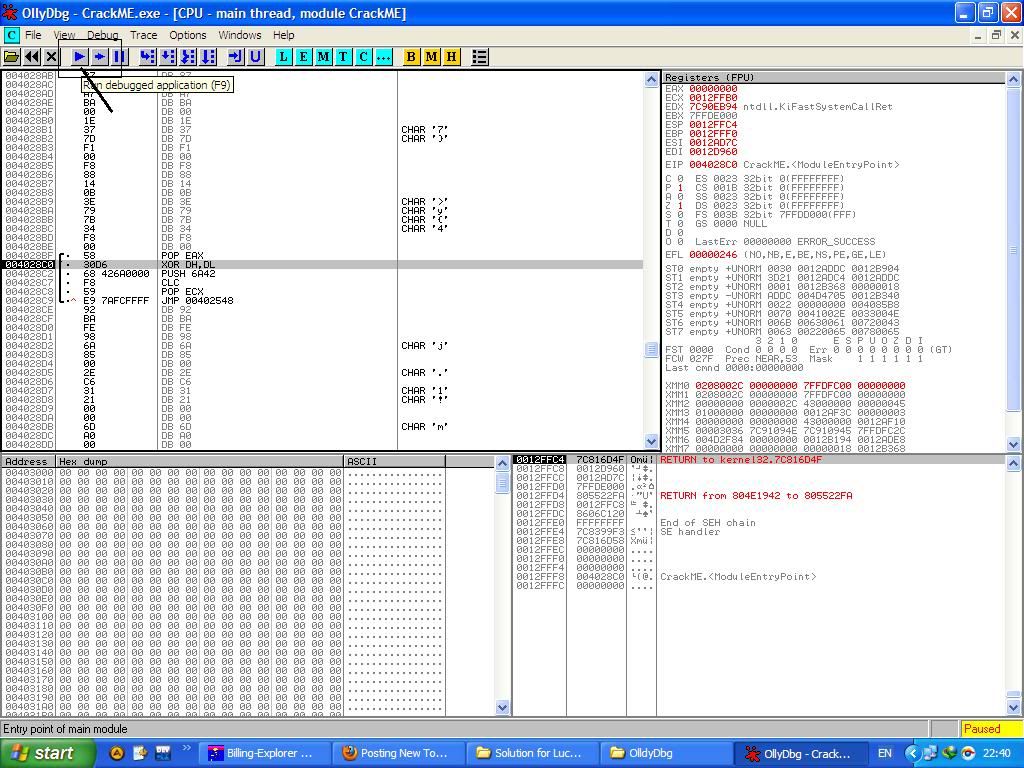Show Threads window with the T icon
This screenshot has width=1024, height=768.
pyautogui.click(x=344, y=57)
